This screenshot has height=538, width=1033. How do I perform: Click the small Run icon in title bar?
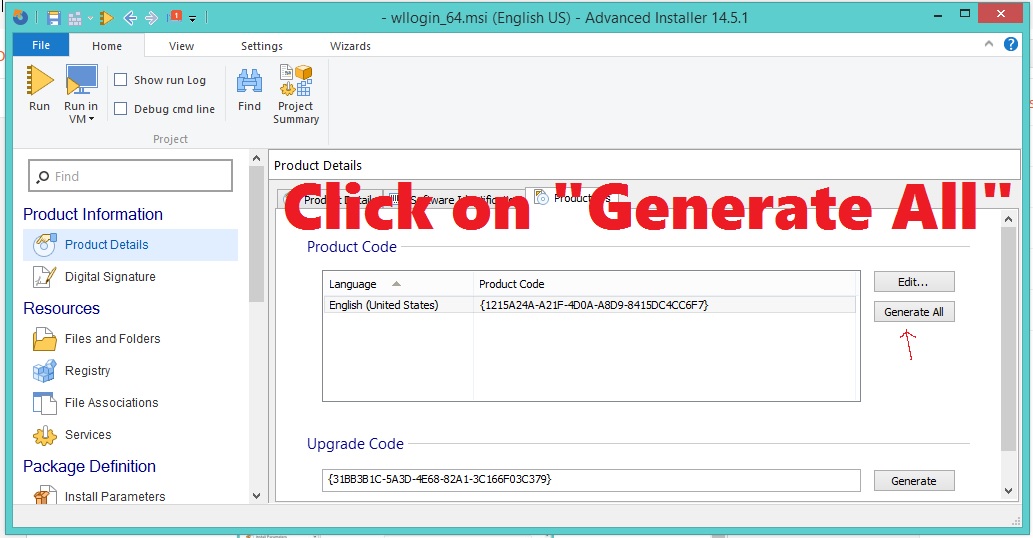(106, 18)
